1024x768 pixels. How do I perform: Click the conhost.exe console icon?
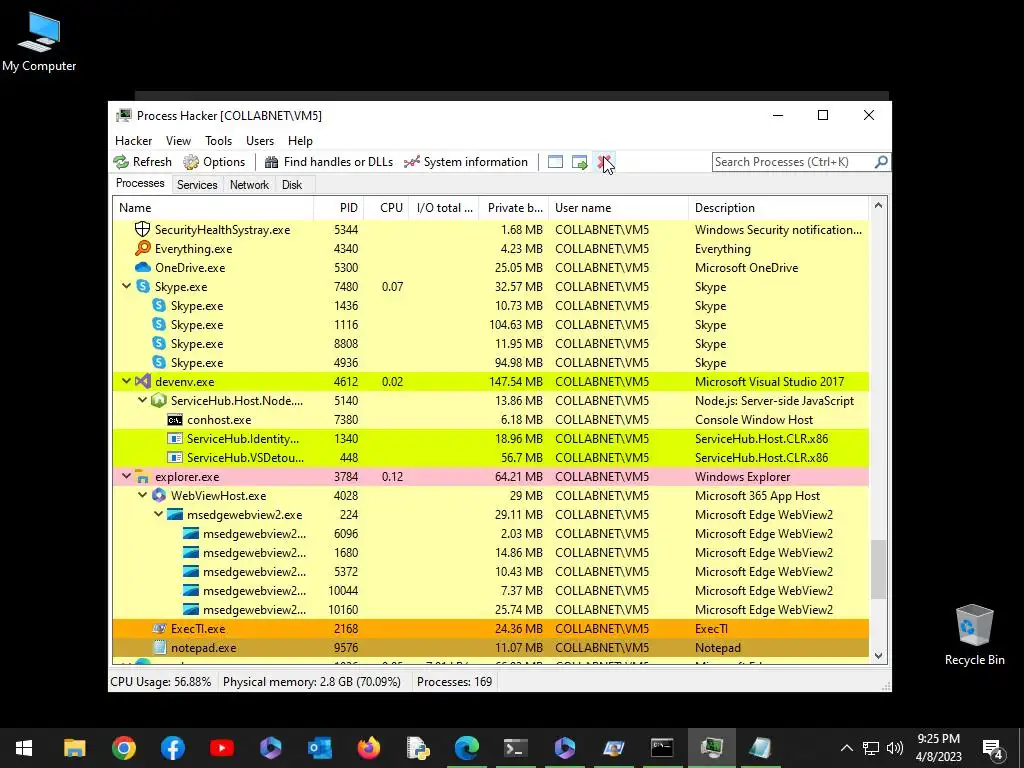tap(174, 419)
